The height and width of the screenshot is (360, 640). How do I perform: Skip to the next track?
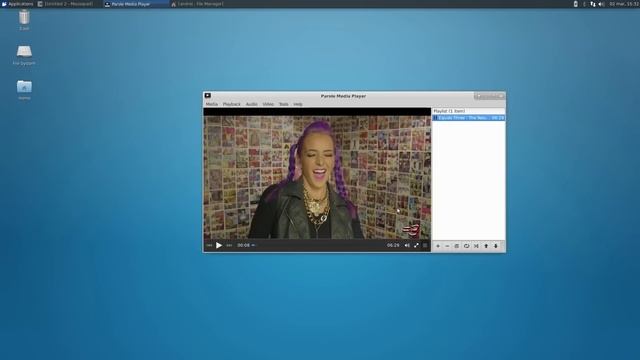[x=229, y=245]
